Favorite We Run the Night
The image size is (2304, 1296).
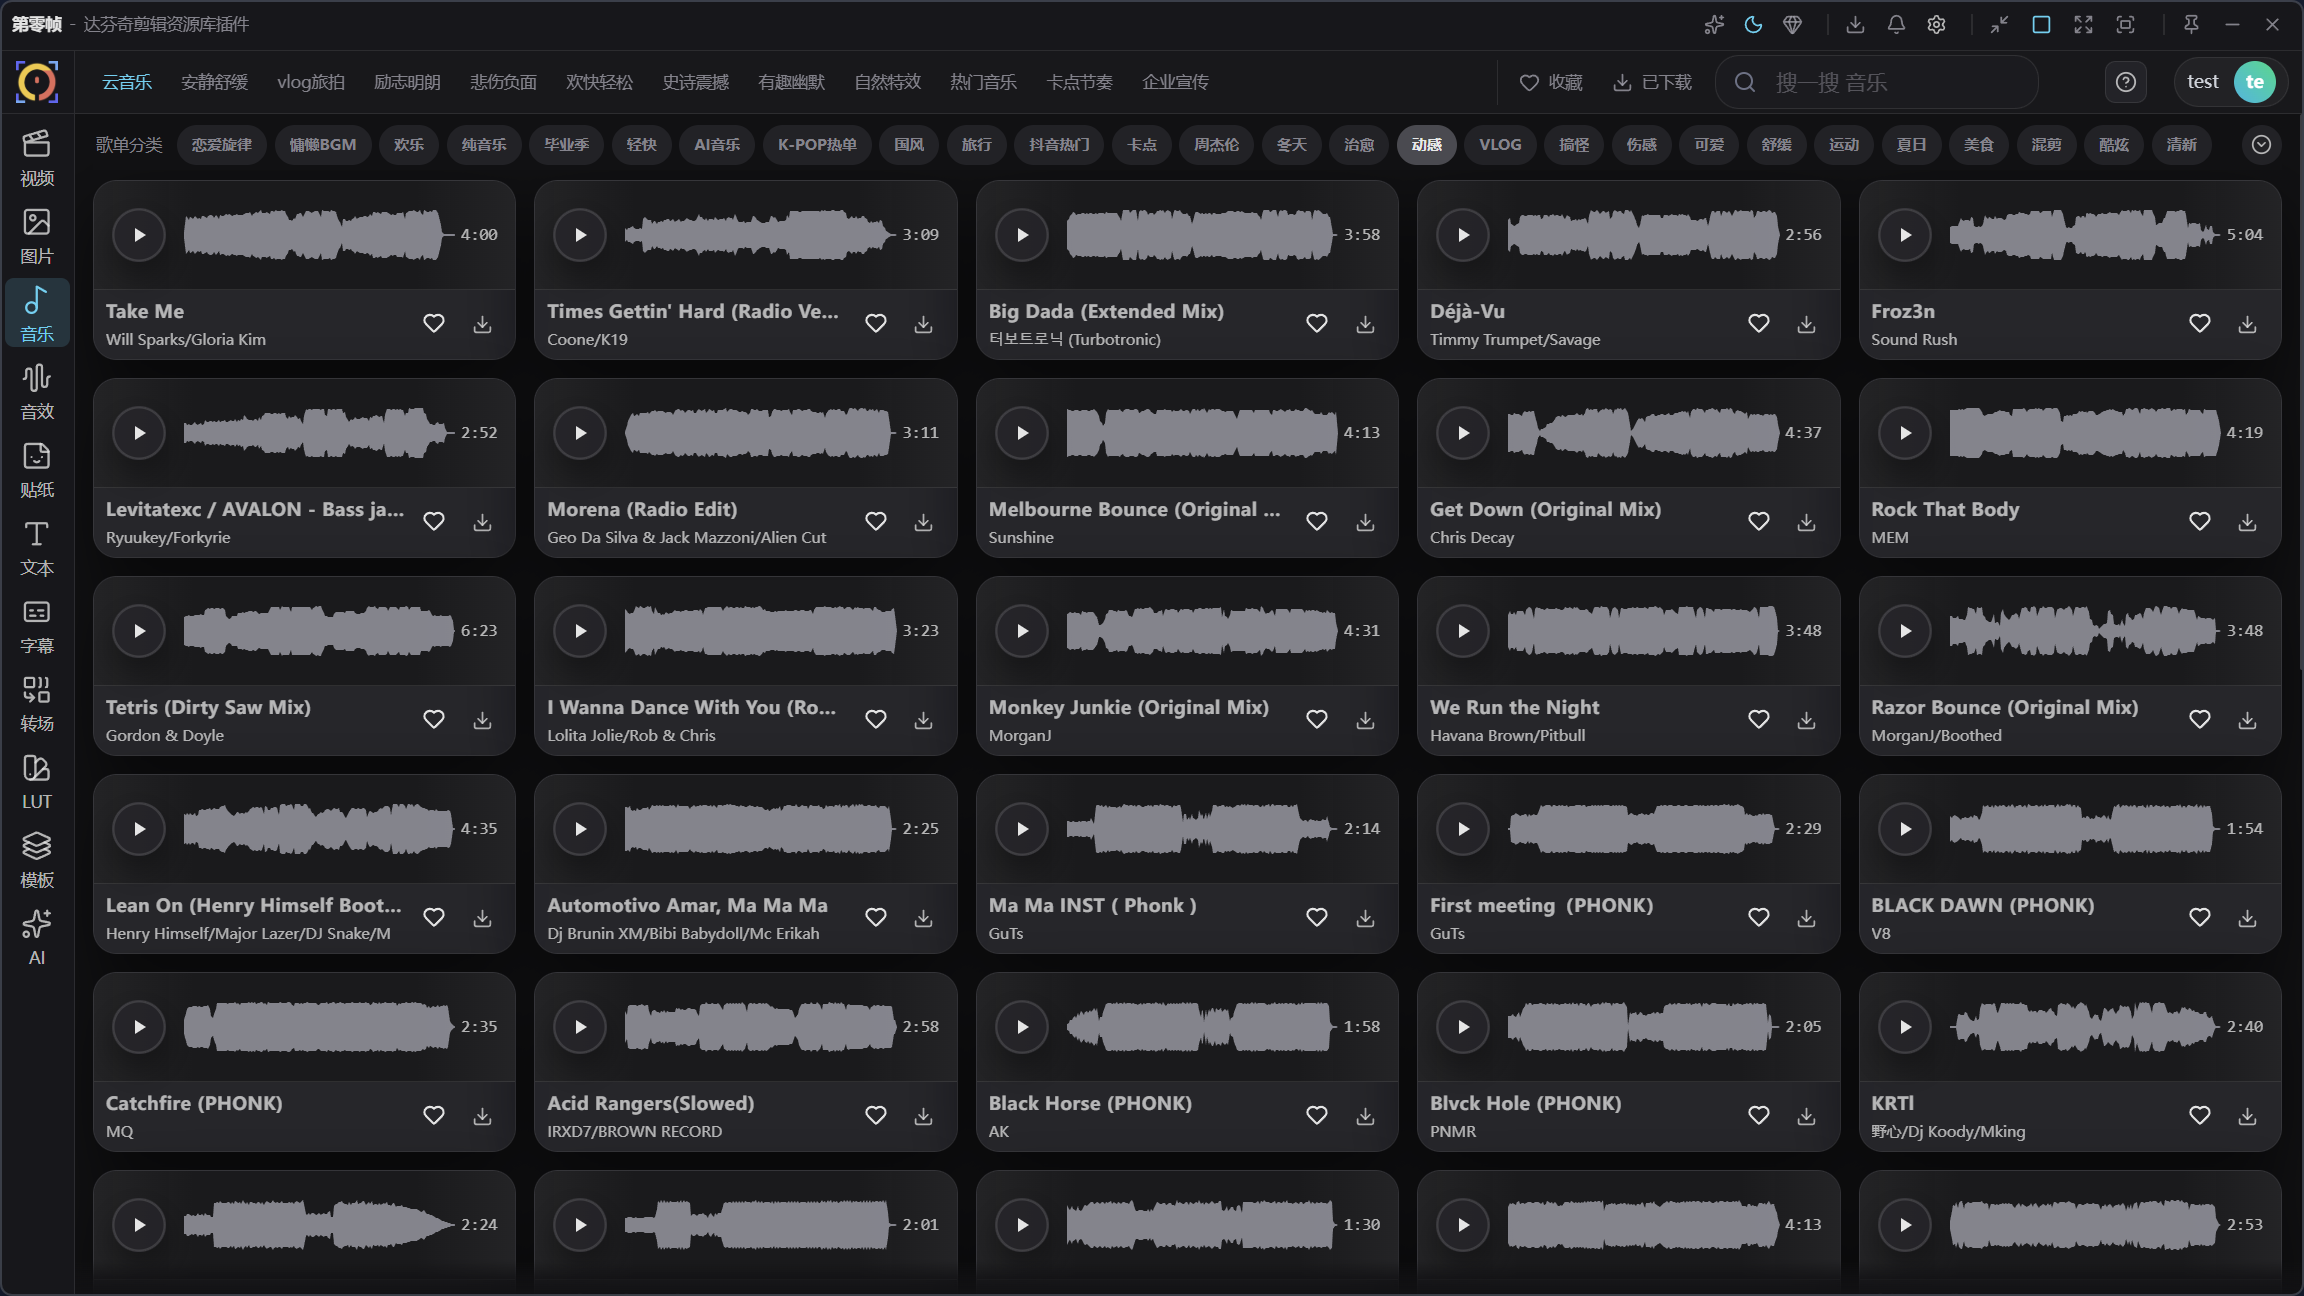(1759, 720)
